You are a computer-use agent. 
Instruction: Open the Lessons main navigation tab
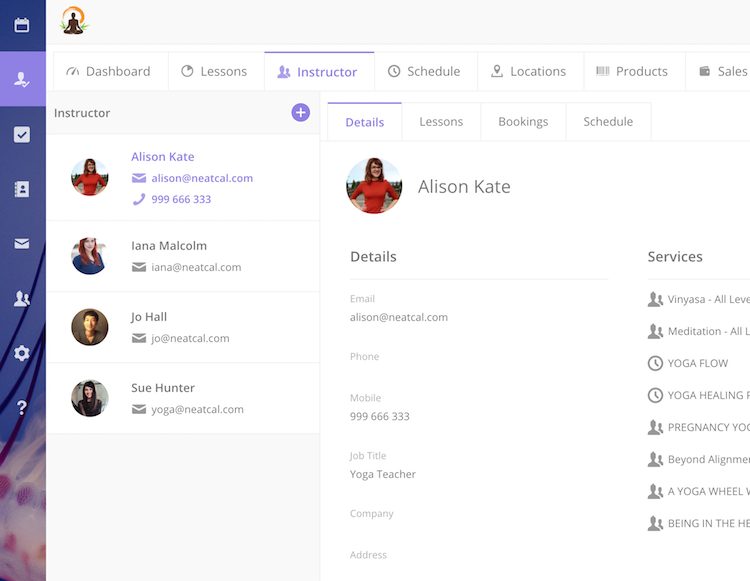(216, 71)
